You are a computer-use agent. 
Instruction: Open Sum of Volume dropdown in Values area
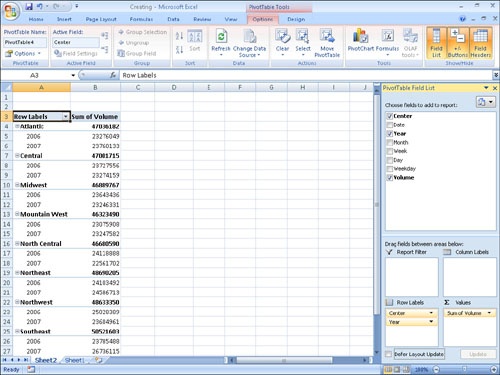pyautogui.click(x=489, y=313)
